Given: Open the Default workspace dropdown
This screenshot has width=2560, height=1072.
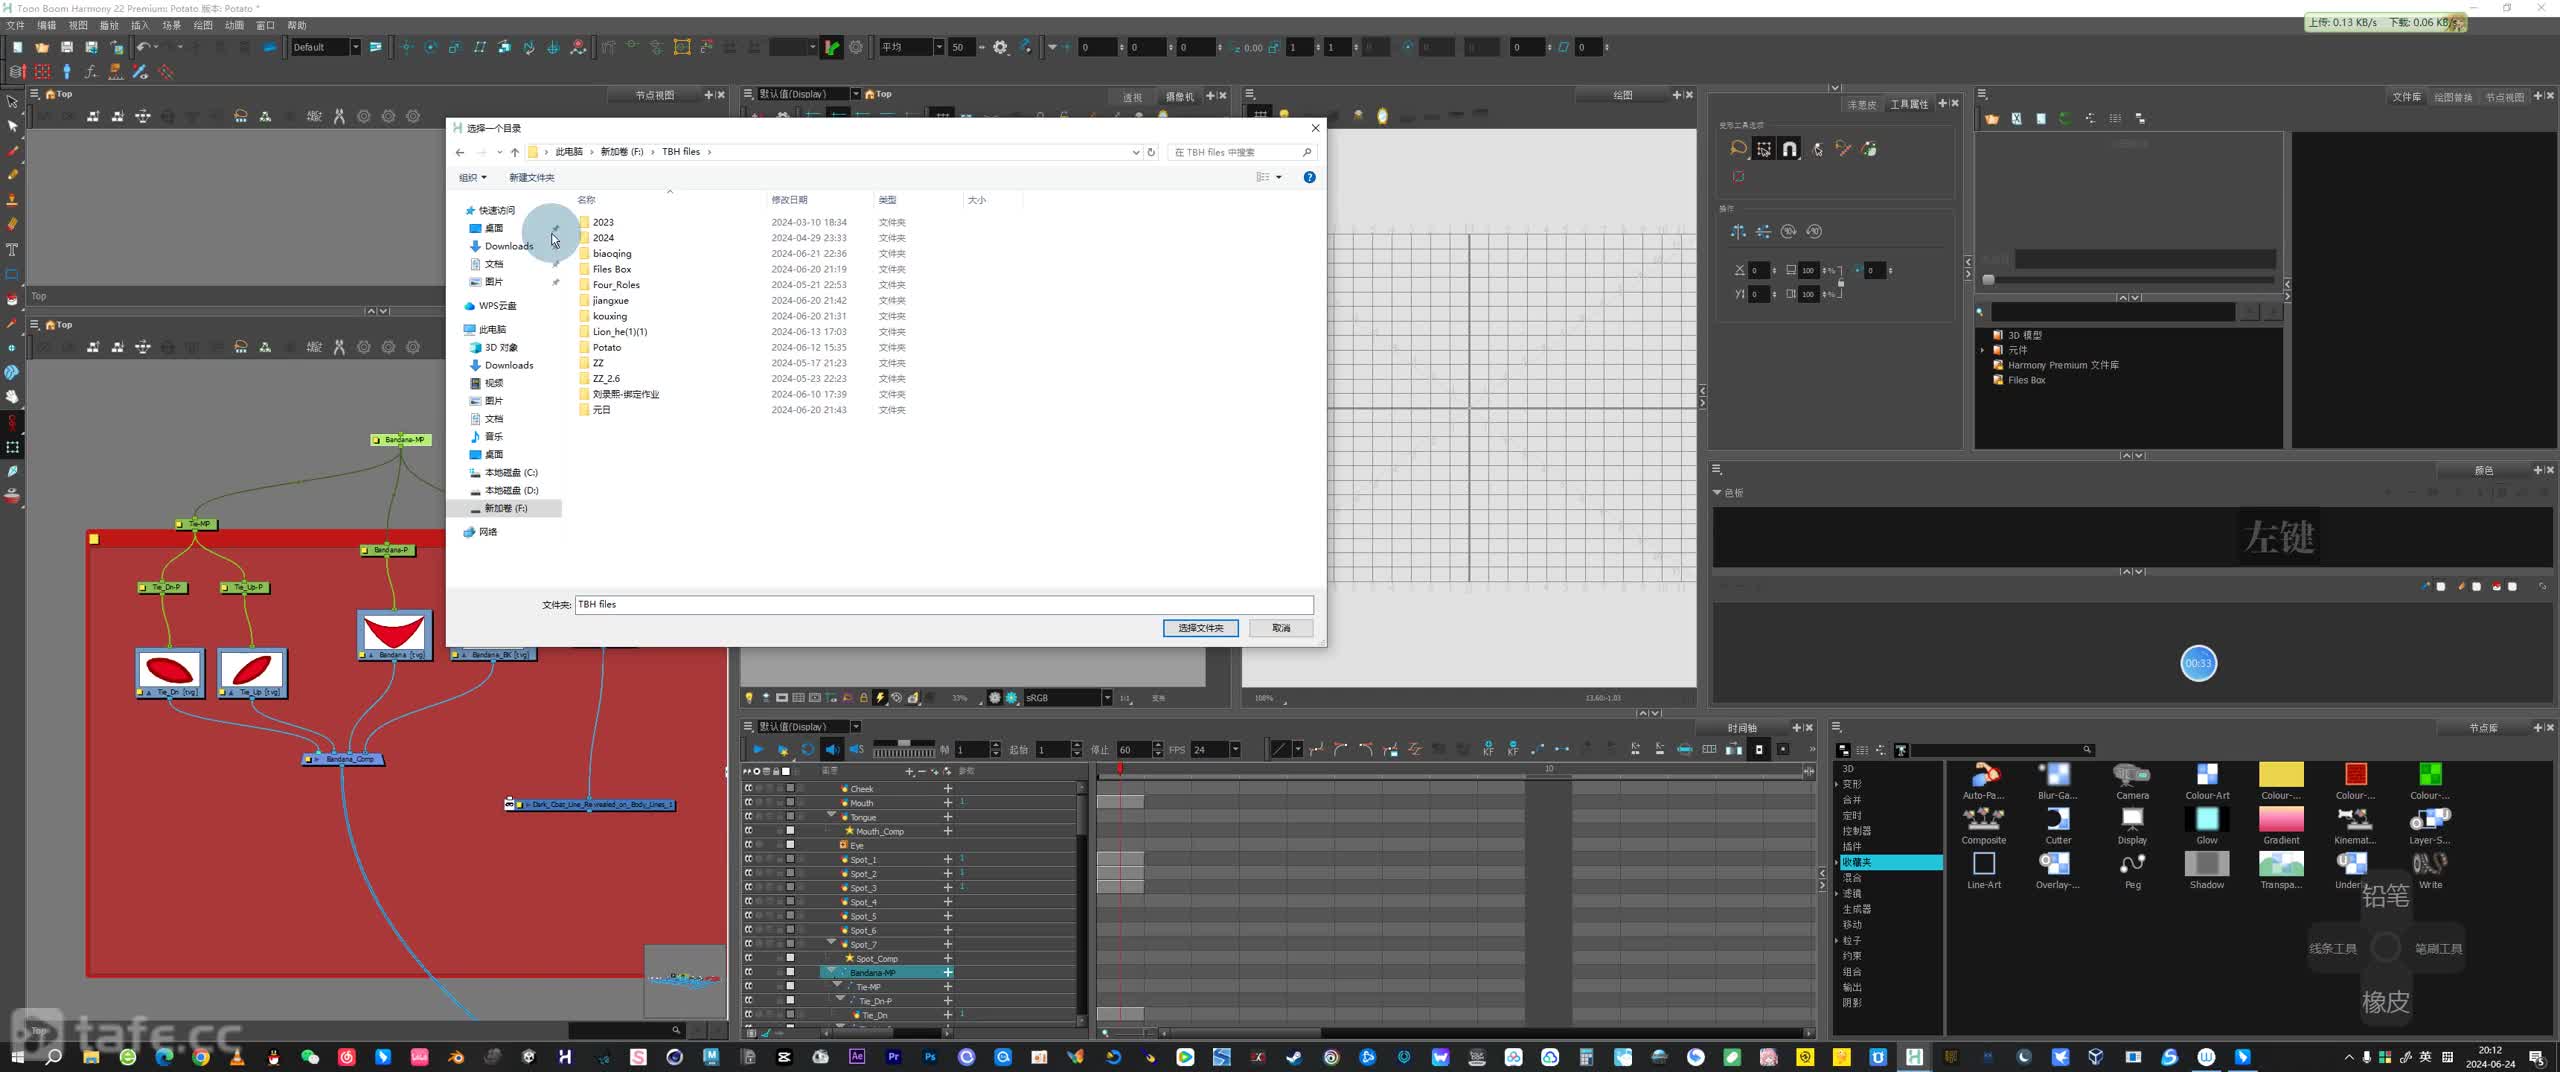Looking at the screenshot, I should click(x=355, y=47).
